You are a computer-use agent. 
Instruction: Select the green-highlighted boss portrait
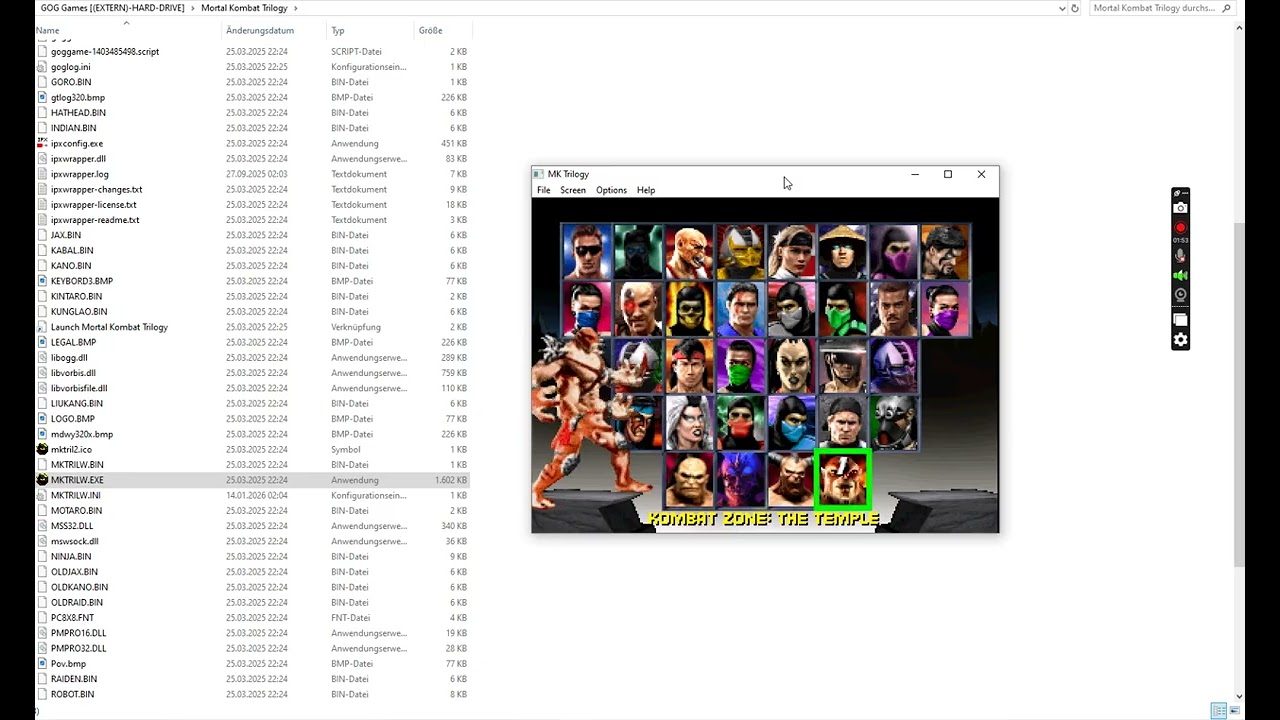pyautogui.click(x=843, y=479)
